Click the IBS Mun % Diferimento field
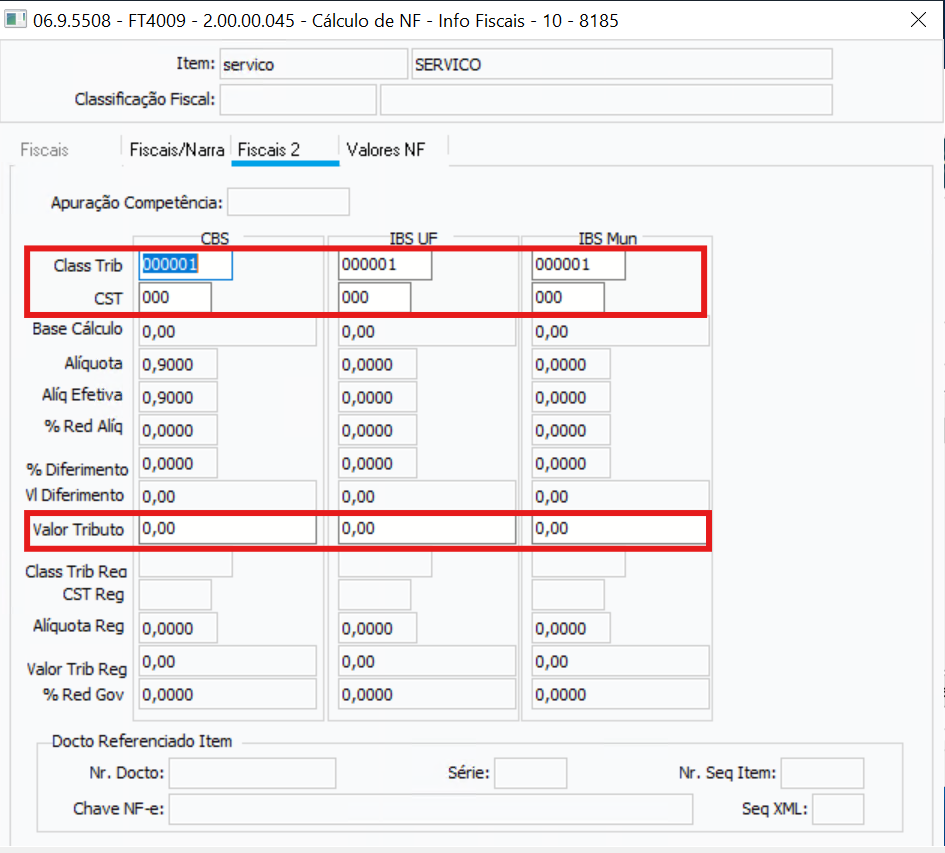945x853 pixels. [571, 463]
